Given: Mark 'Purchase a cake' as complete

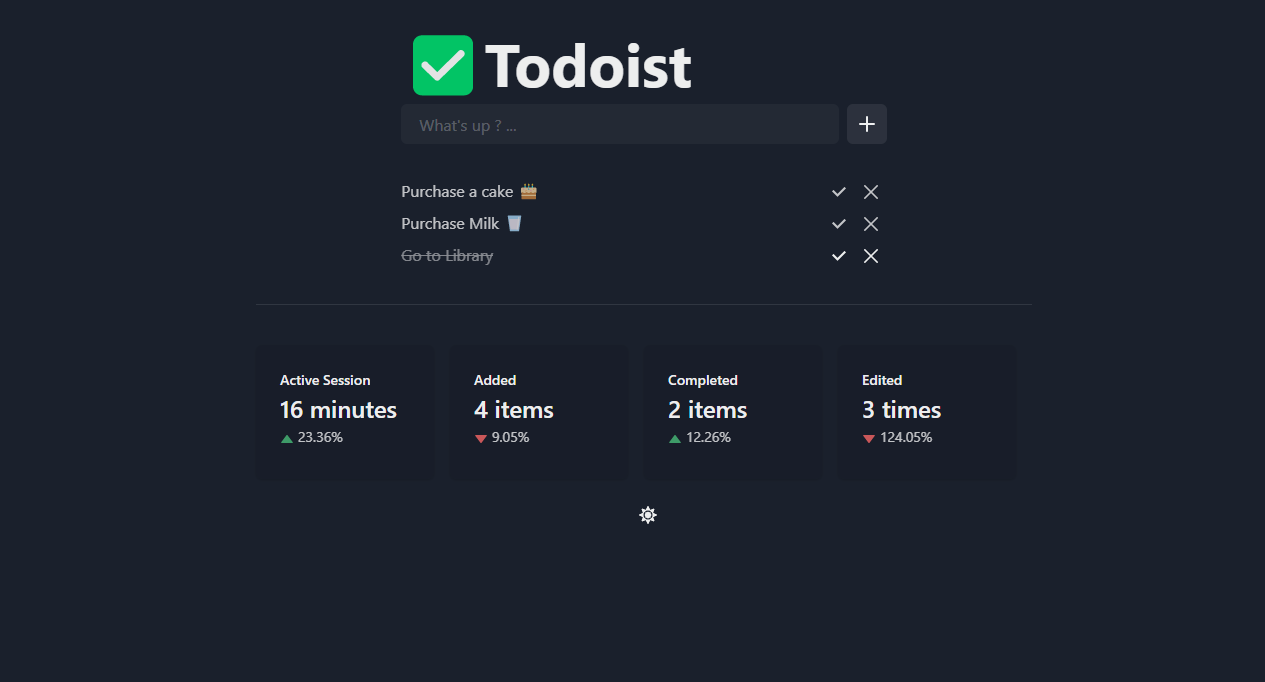Looking at the screenshot, I should tap(839, 192).
